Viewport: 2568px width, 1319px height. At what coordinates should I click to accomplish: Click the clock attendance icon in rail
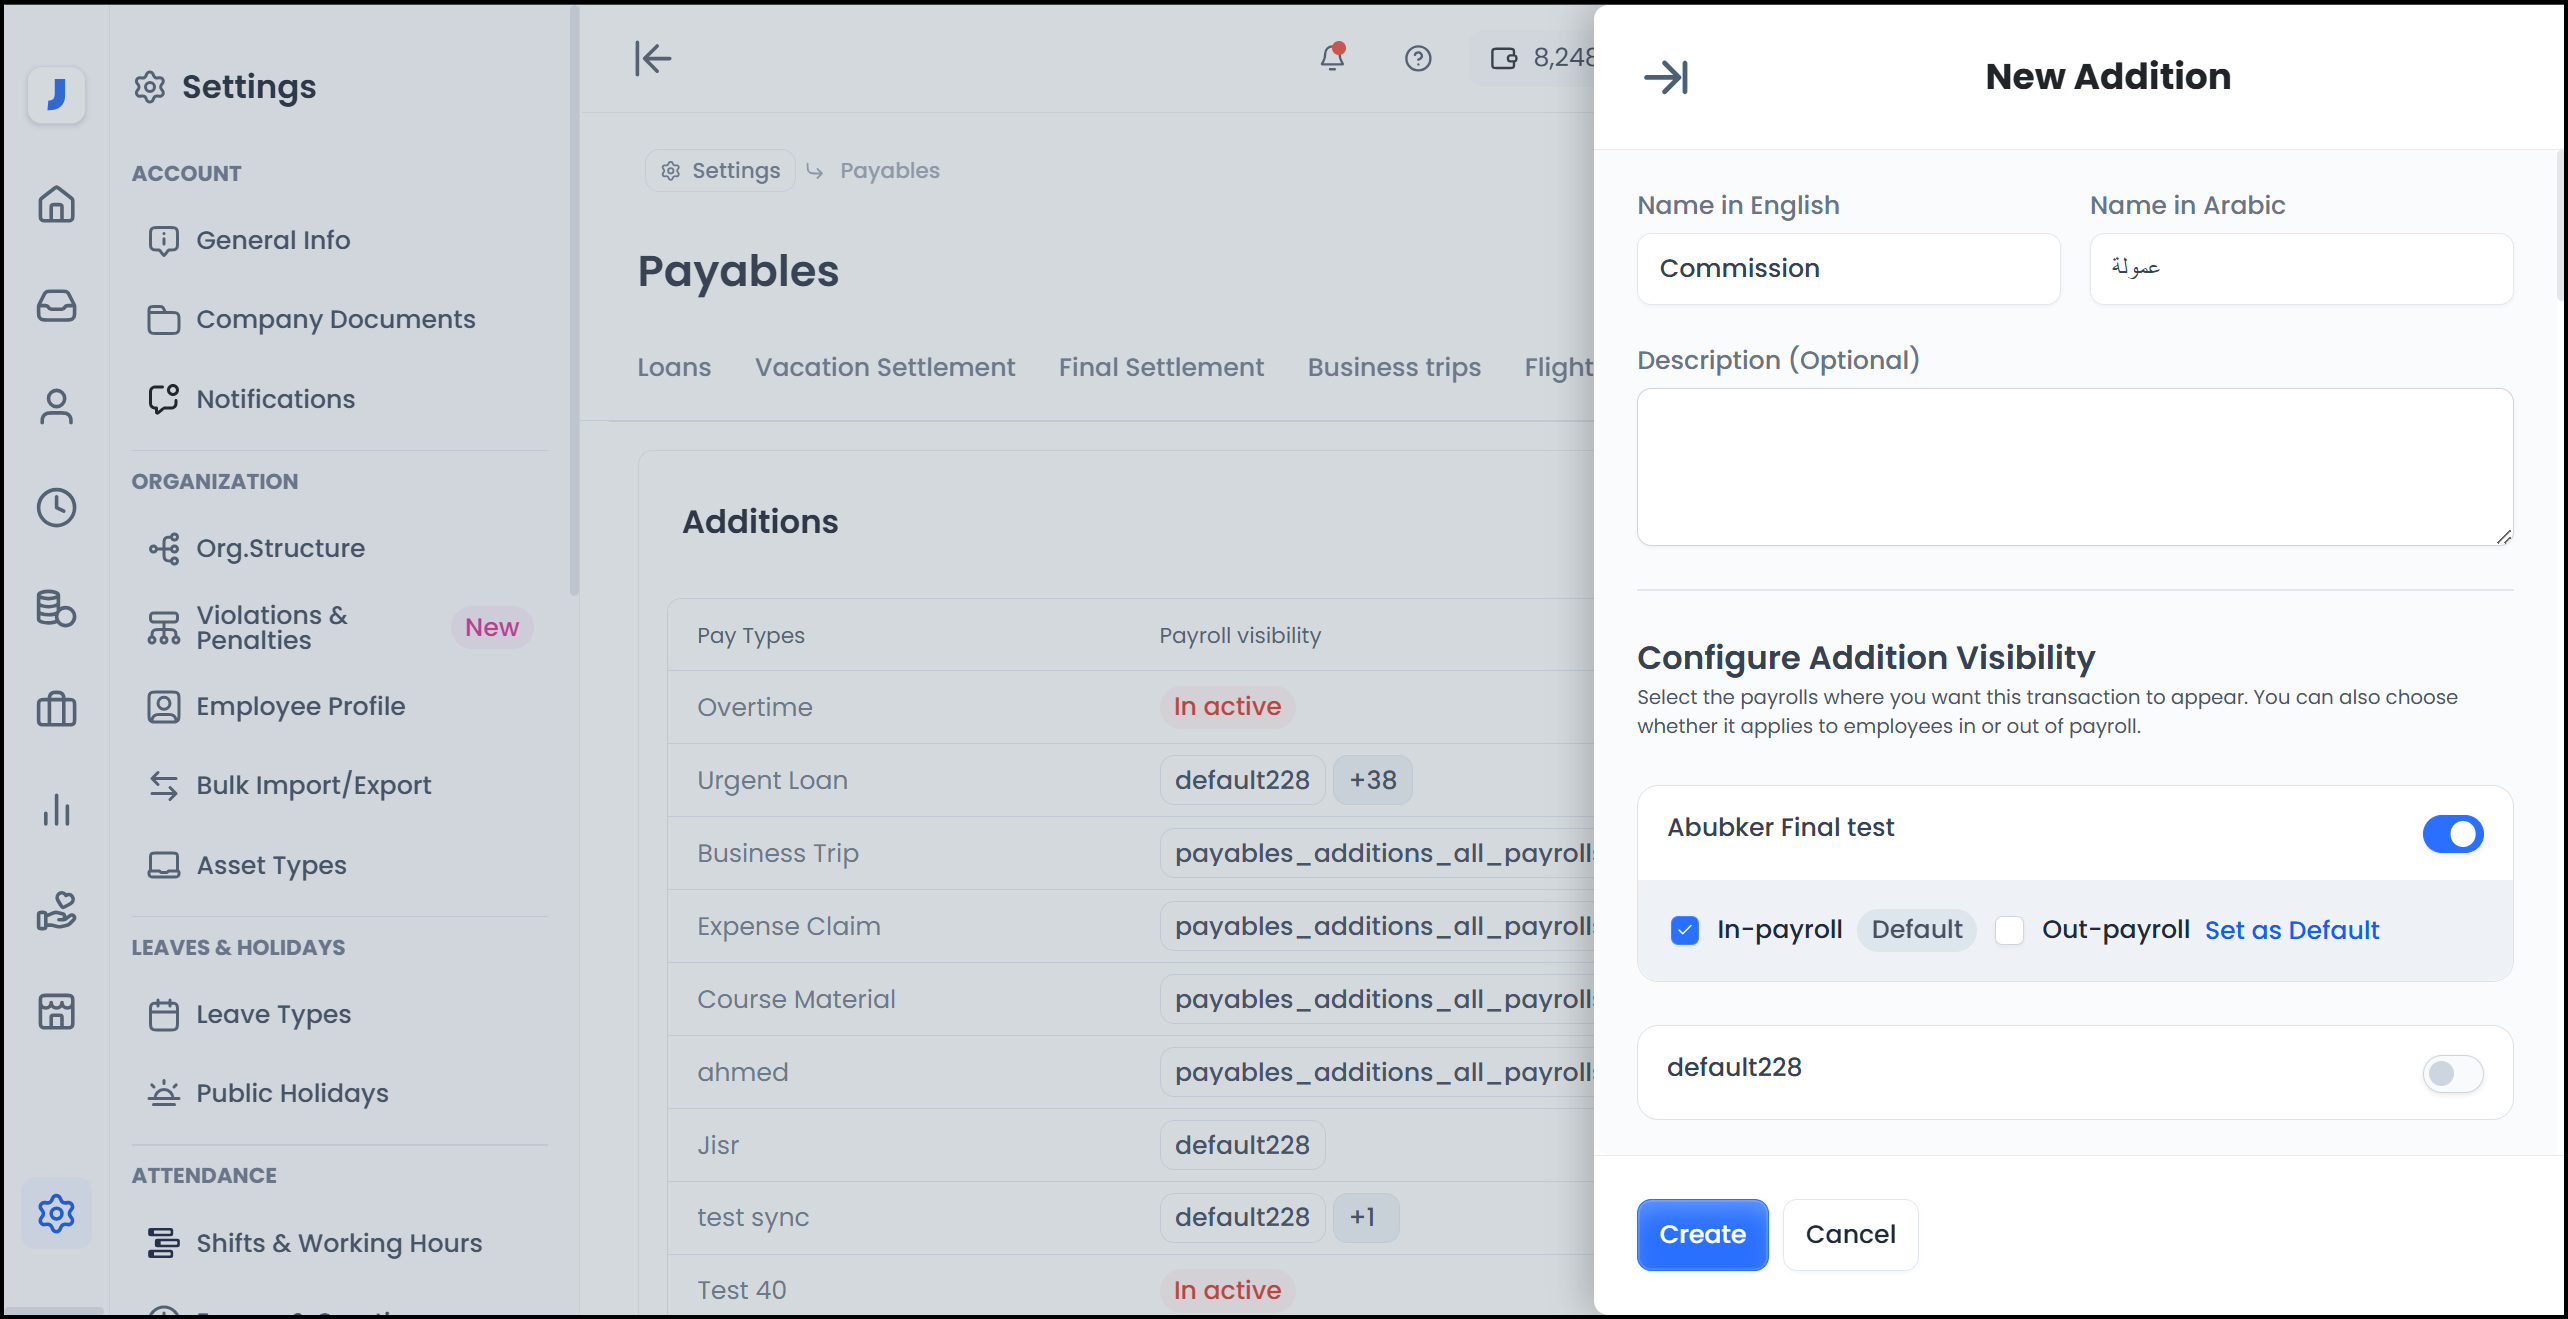pos(56,508)
